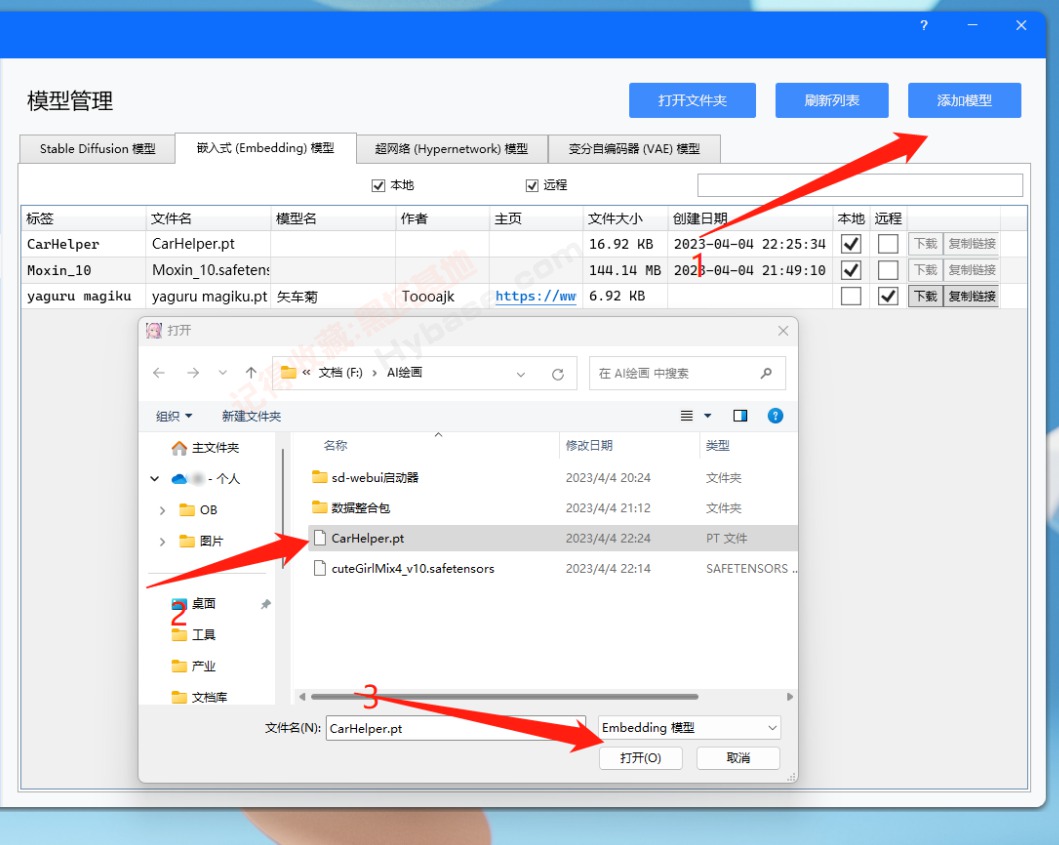The width and height of the screenshot is (1059, 845).
Task: Open file dialog help blue icon
Action: [x=775, y=415]
